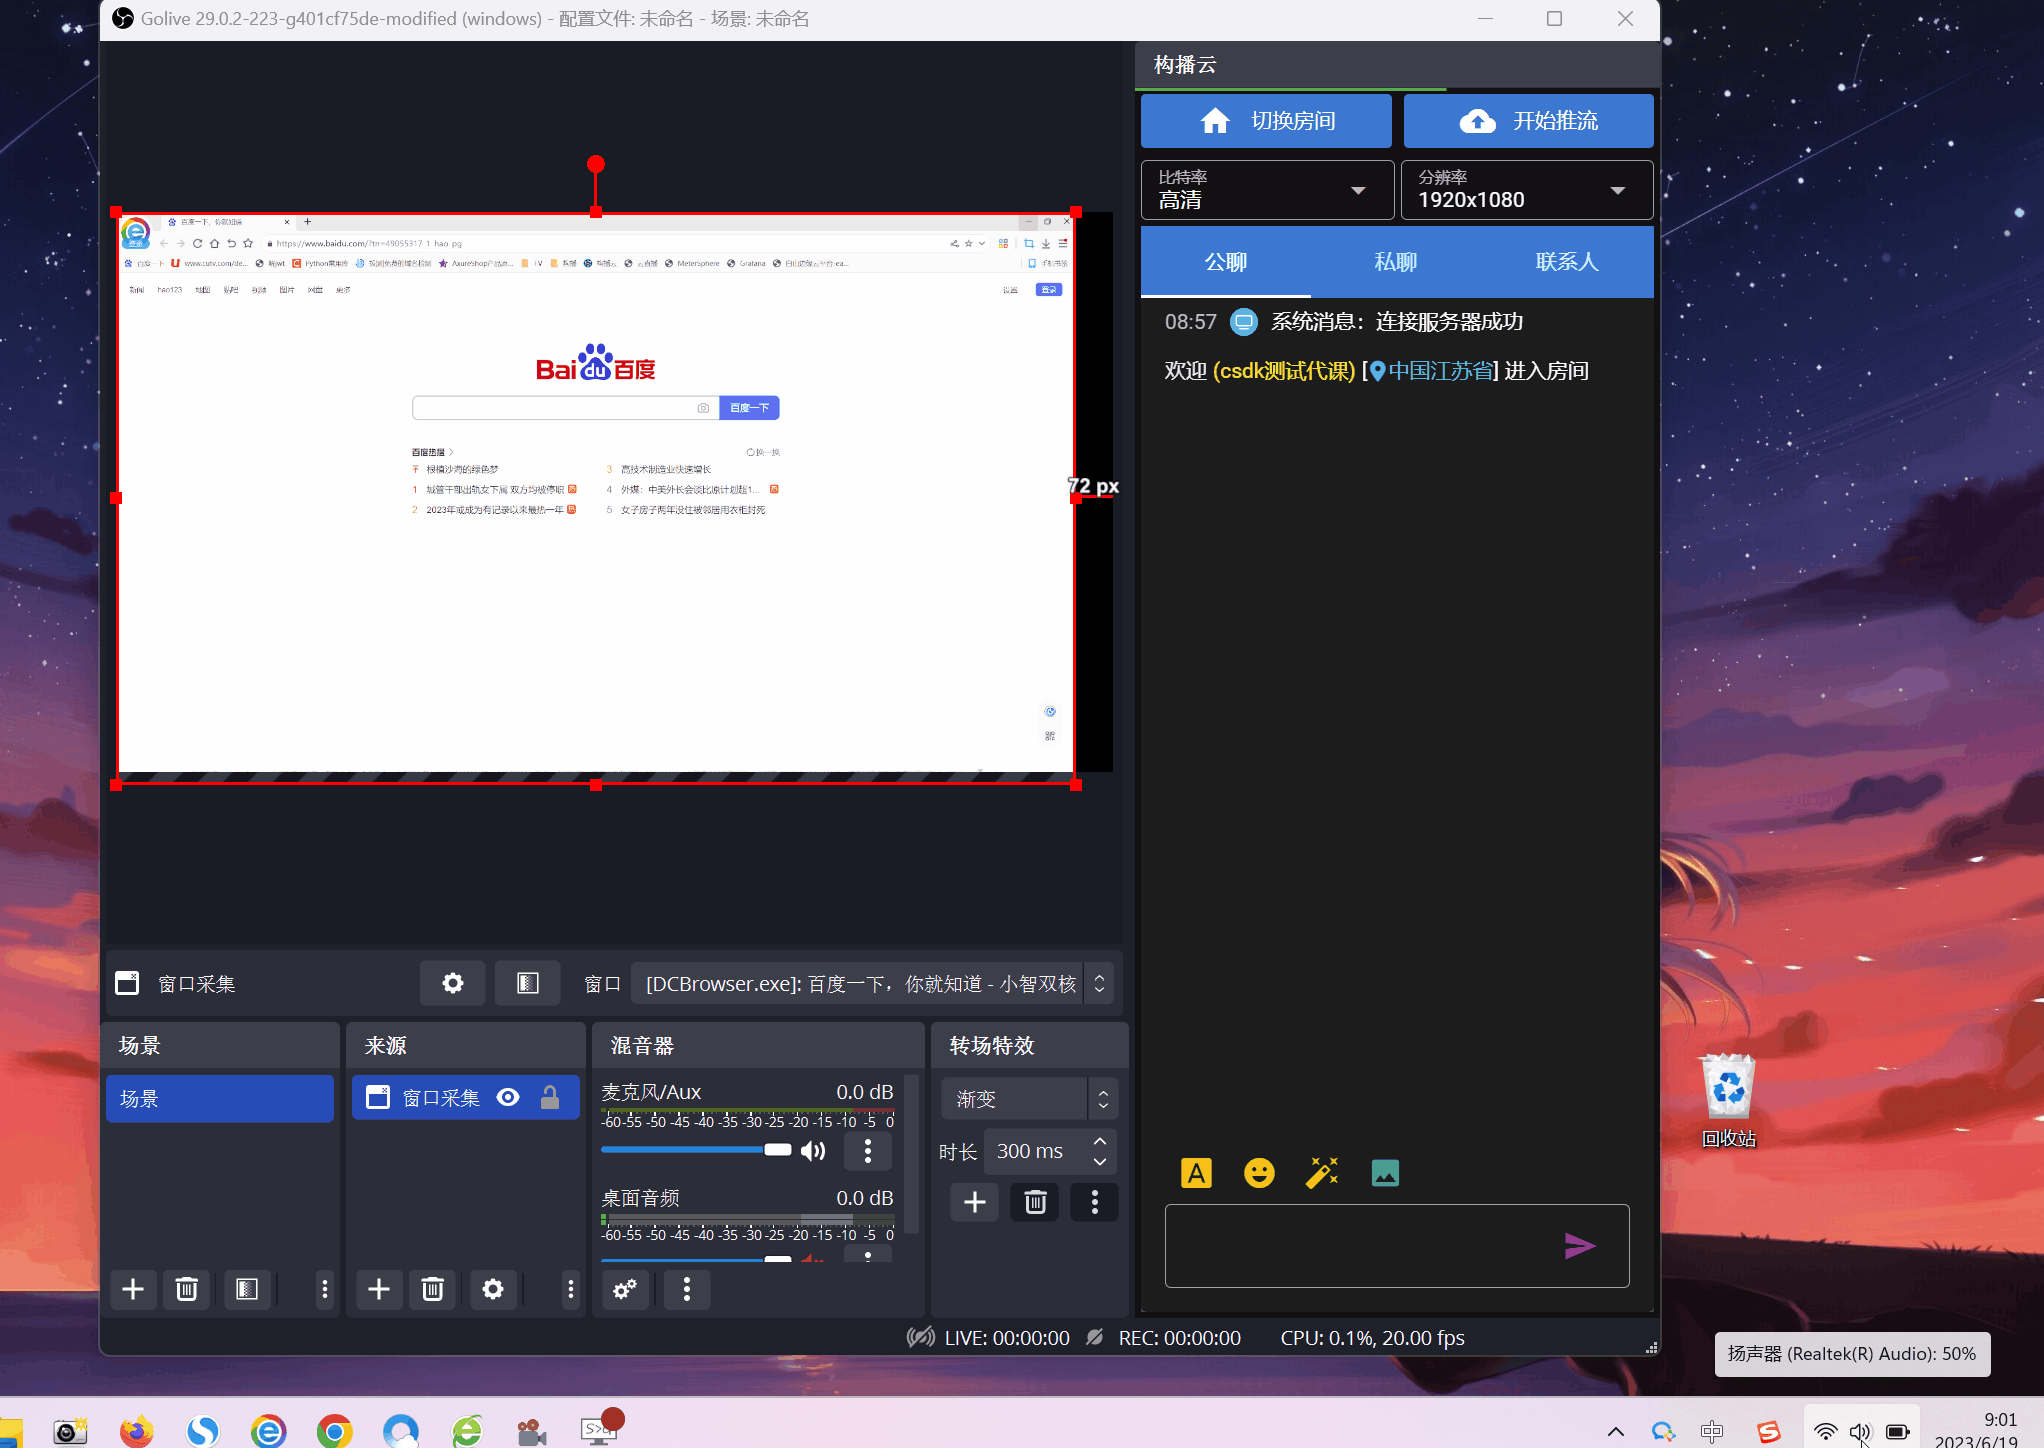2044x1448 pixels.
Task: Open advanced audio settings gears
Action: (626, 1290)
